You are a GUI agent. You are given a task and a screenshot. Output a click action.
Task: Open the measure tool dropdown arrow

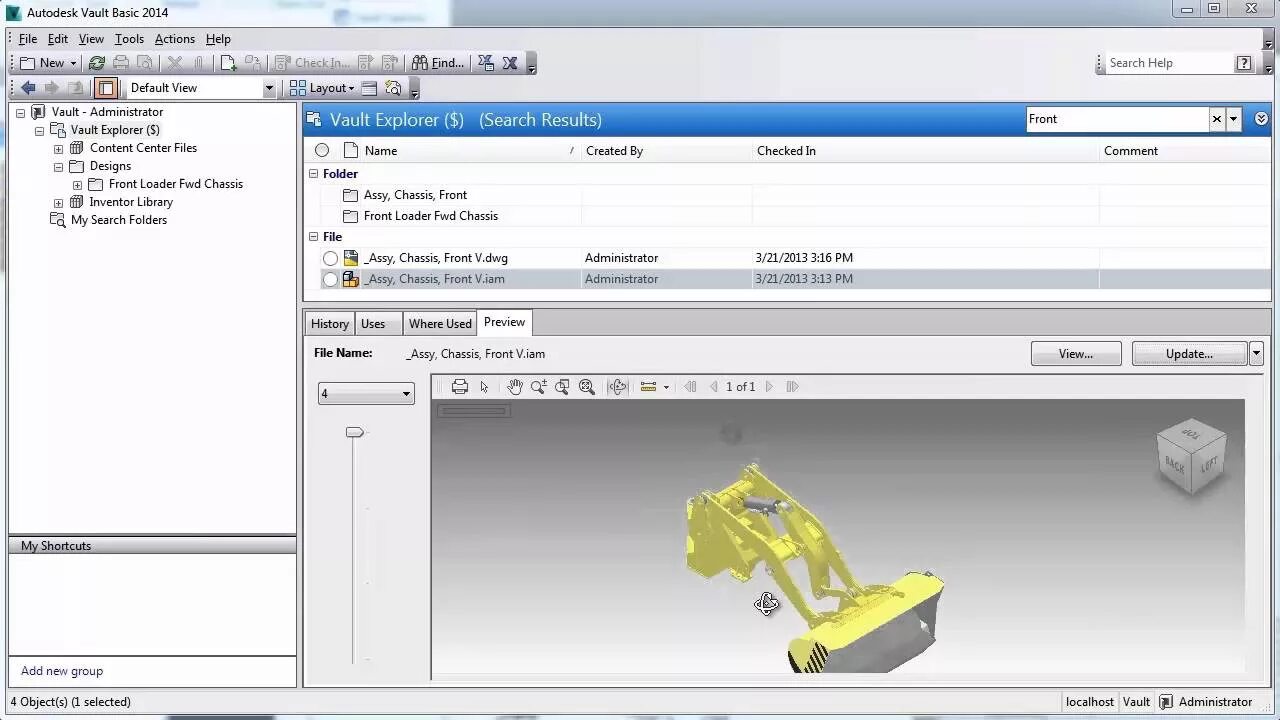pos(666,387)
